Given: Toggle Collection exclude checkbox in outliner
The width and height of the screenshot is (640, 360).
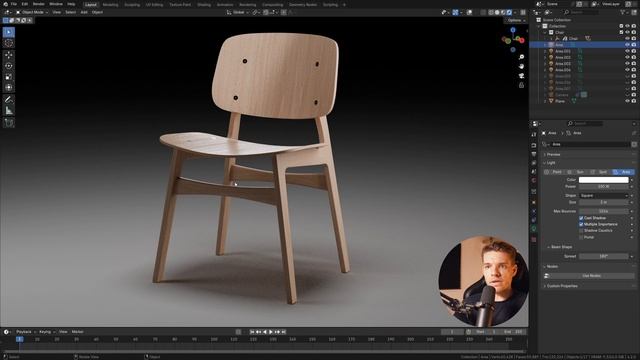Looking at the screenshot, I should point(621,26).
